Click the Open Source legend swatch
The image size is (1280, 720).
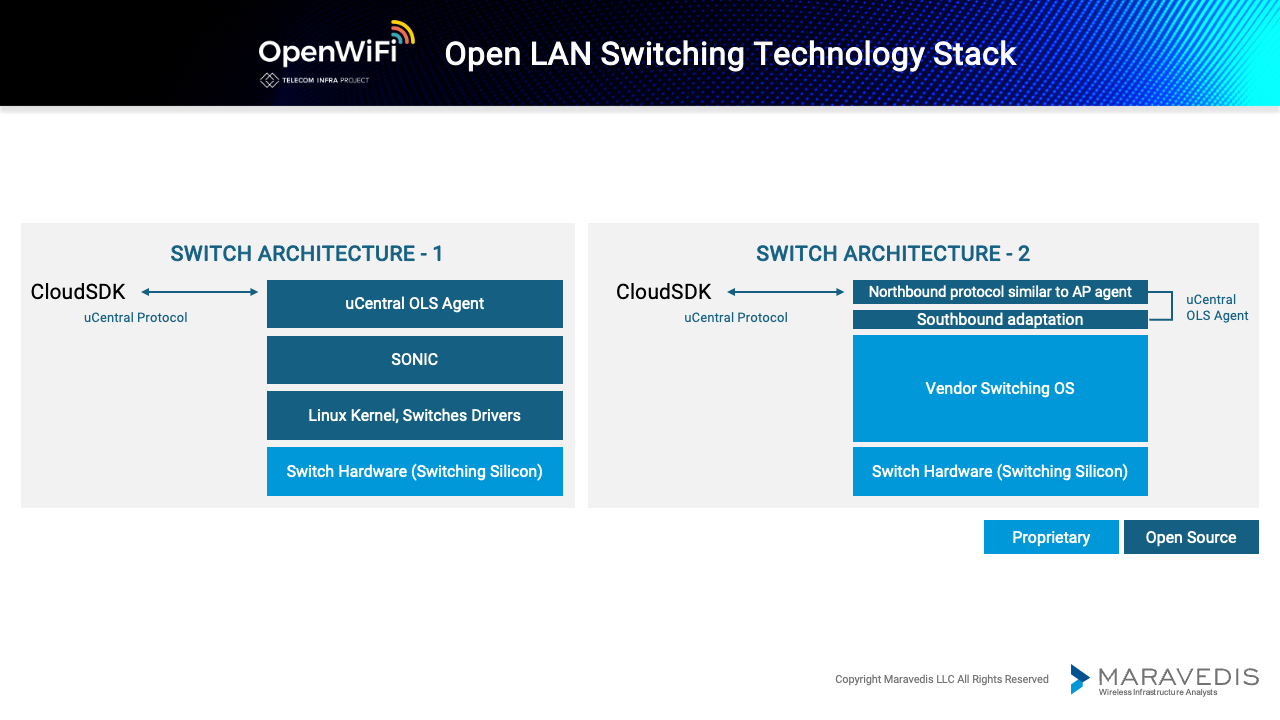click(x=1191, y=537)
